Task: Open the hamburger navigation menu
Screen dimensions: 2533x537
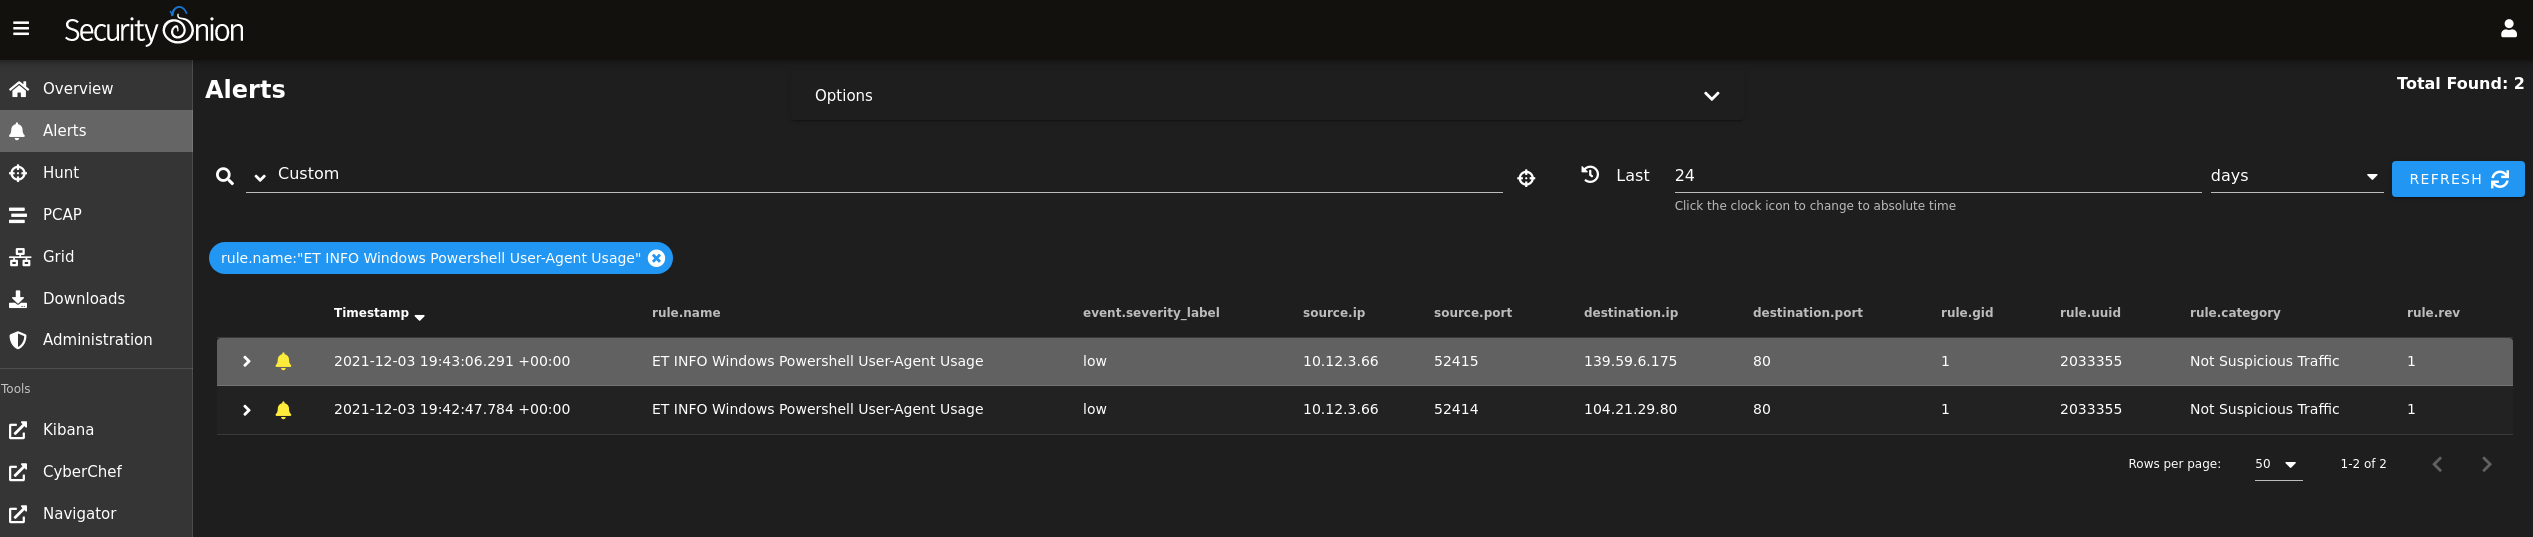Action: tap(21, 29)
